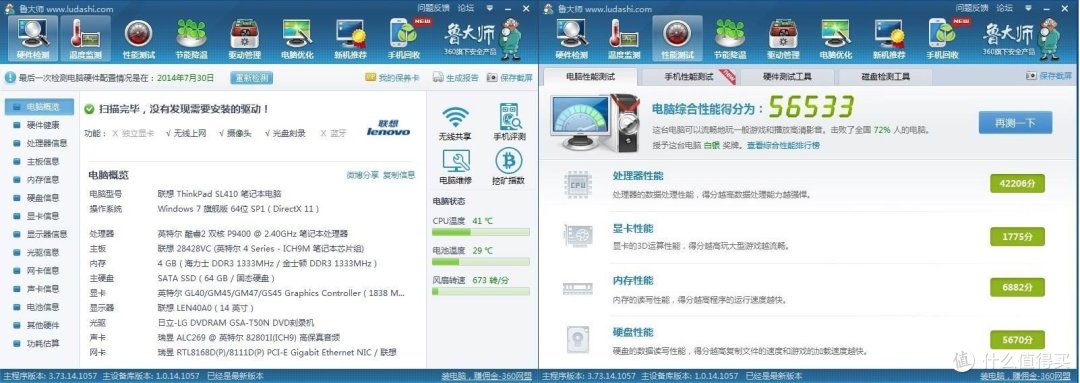Click the 风扇转速 progress bar
The height and width of the screenshot is (383, 1080).
pyautogui.click(x=481, y=291)
